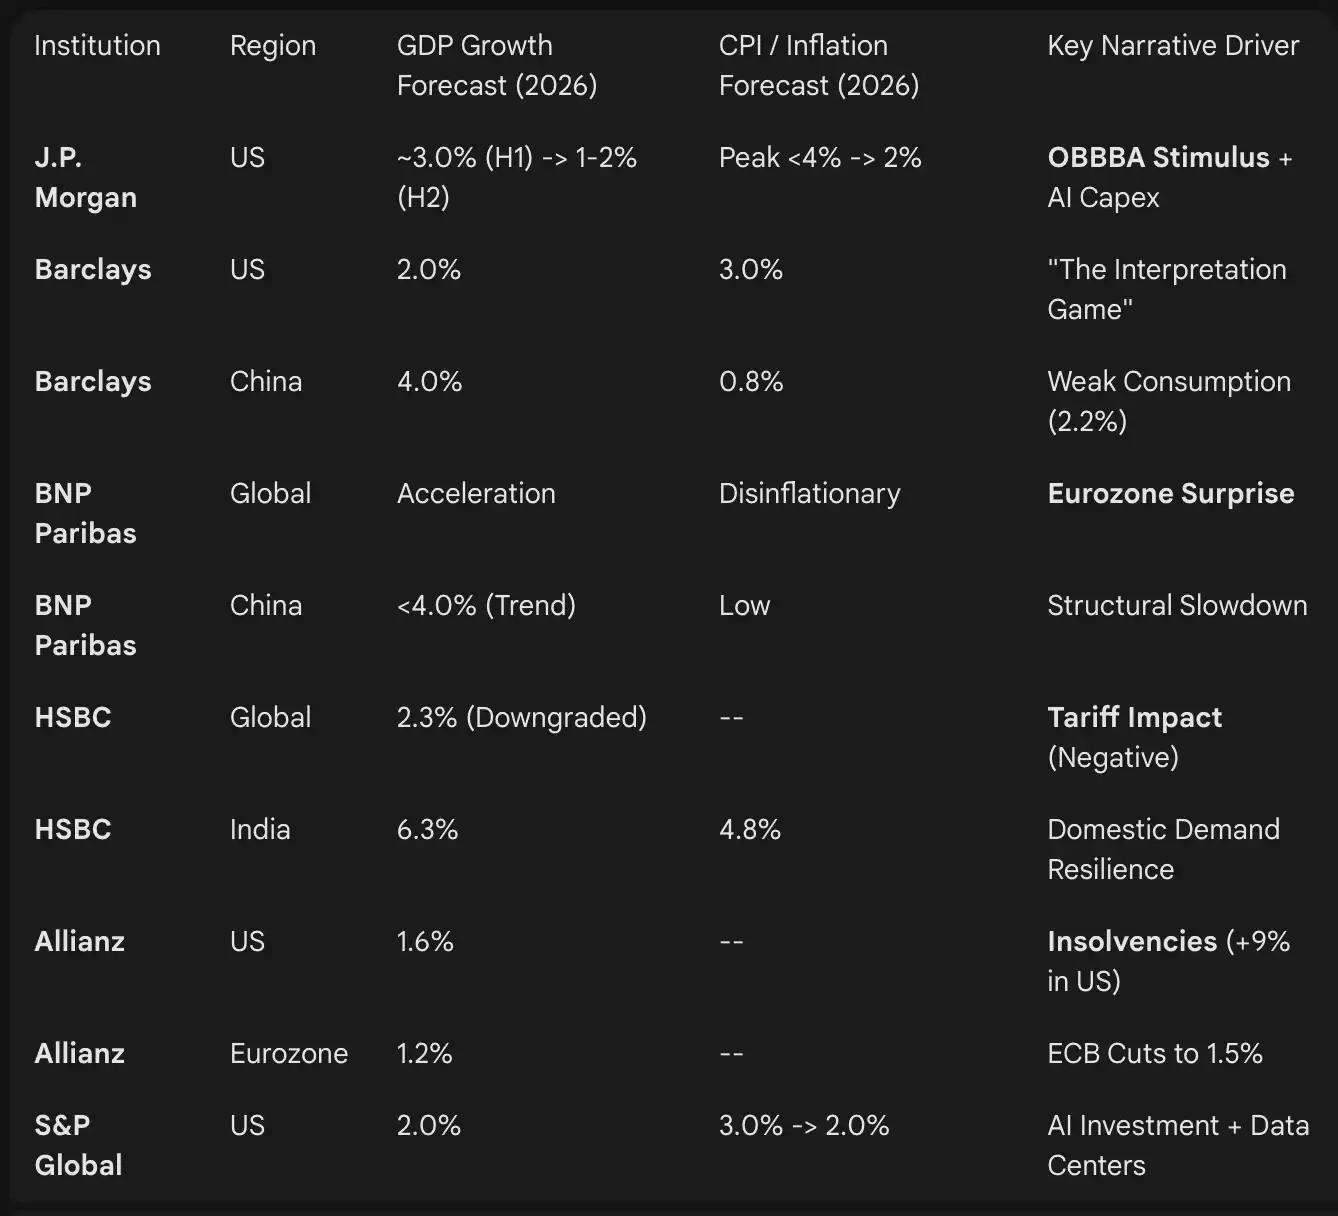The height and width of the screenshot is (1216, 1338).
Task: Select the CPI / Inflation Forecast header
Action: point(818,65)
